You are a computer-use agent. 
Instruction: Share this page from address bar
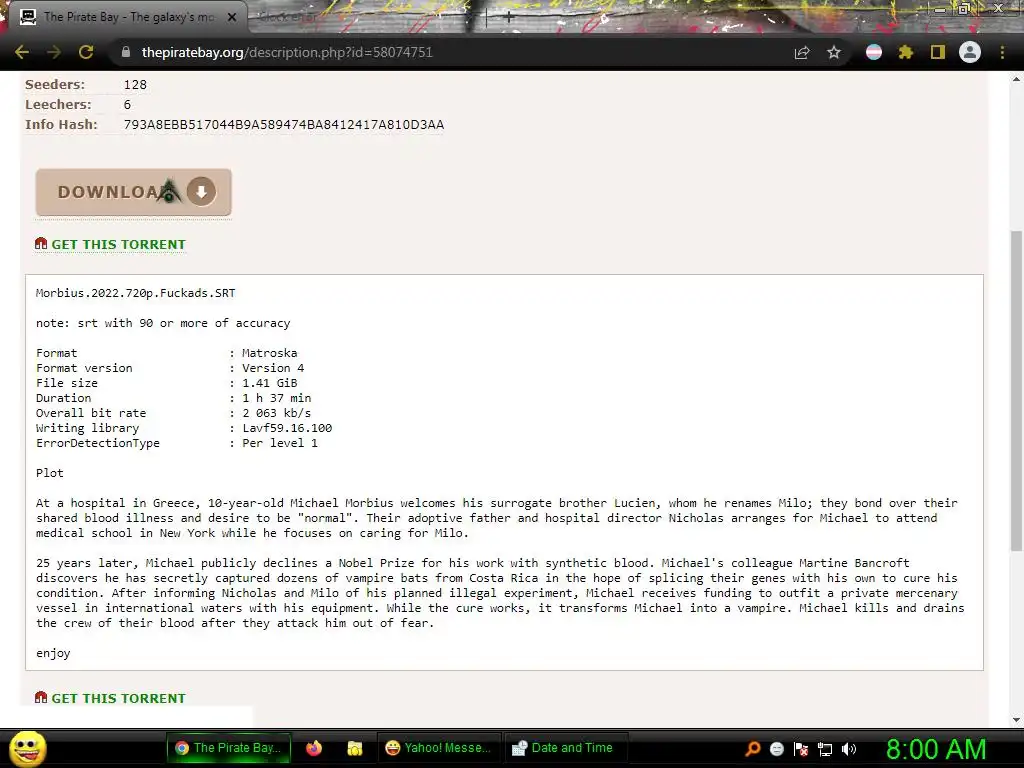[802, 52]
